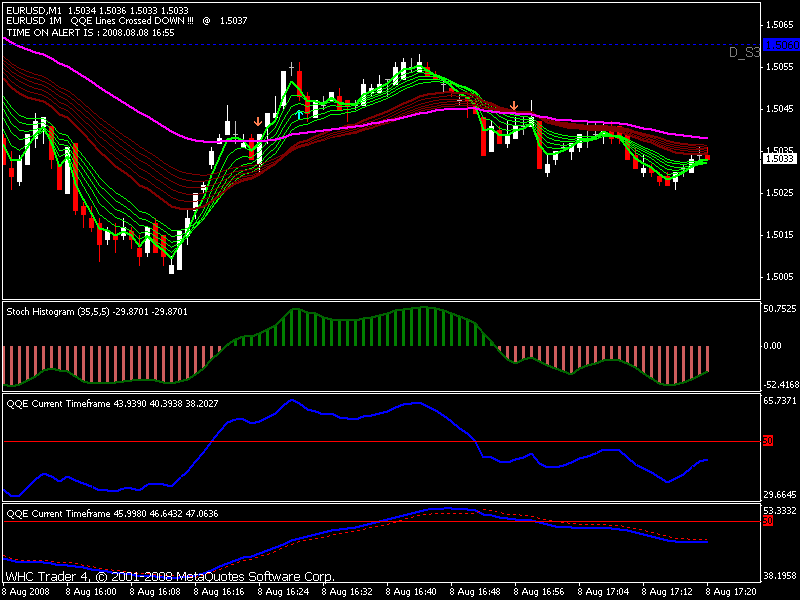Click the current price 1.5033 marker
The image size is (800, 600).
[x=779, y=158]
